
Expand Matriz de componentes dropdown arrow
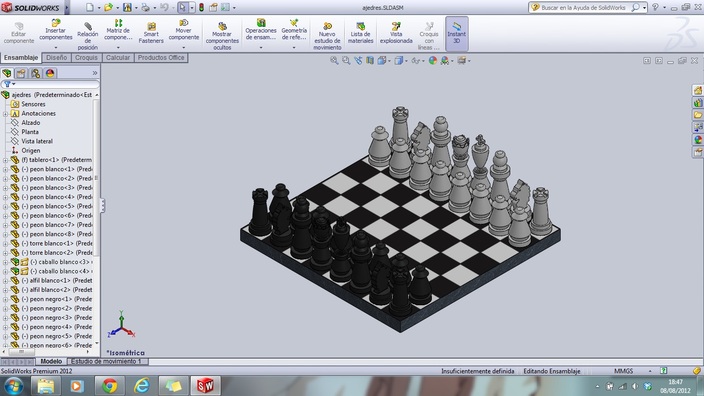(118, 47)
